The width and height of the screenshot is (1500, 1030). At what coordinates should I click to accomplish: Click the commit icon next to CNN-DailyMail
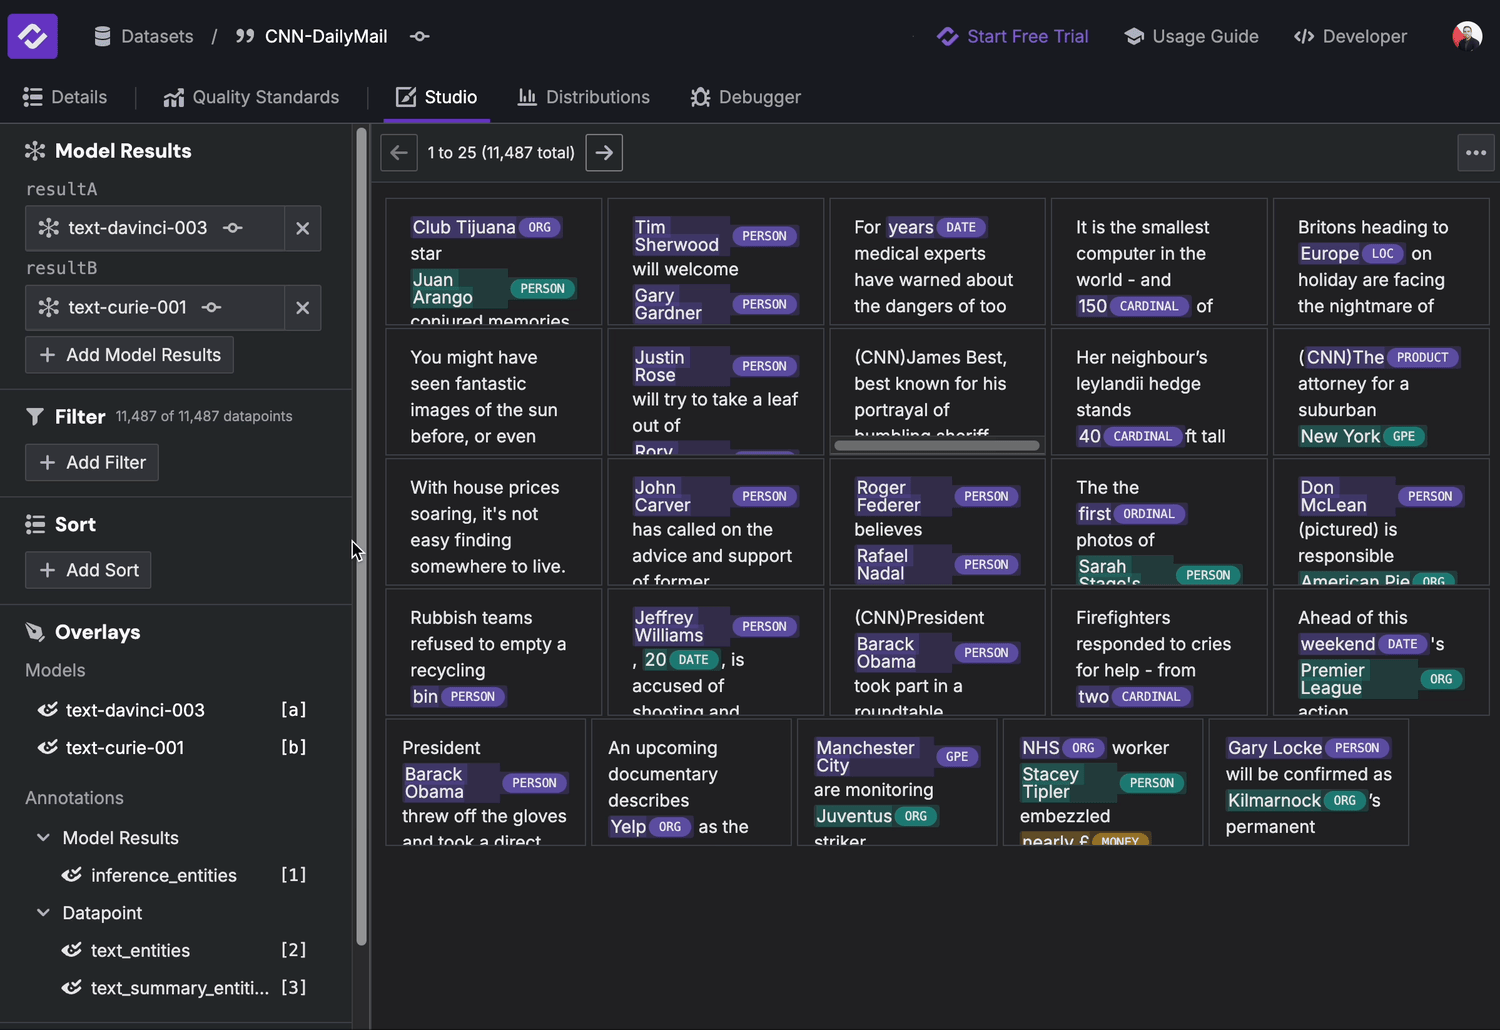point(419,36)
